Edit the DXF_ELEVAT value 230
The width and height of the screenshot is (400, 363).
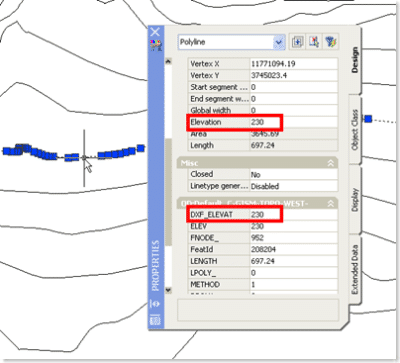pos(257,215)
